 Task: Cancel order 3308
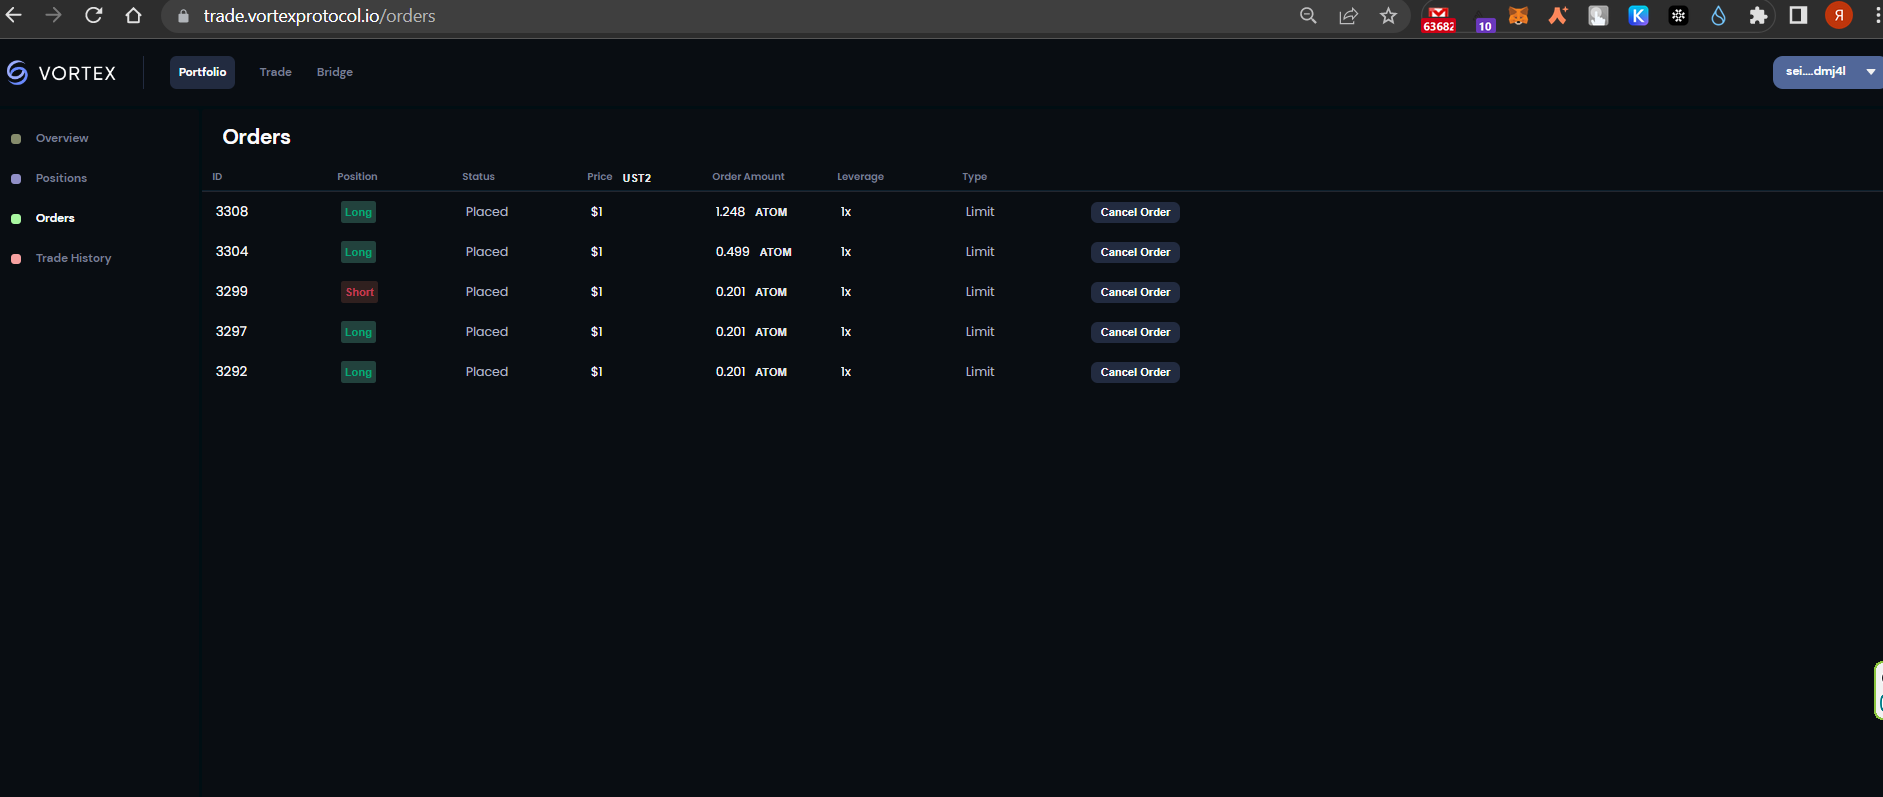pos(1135,212)
